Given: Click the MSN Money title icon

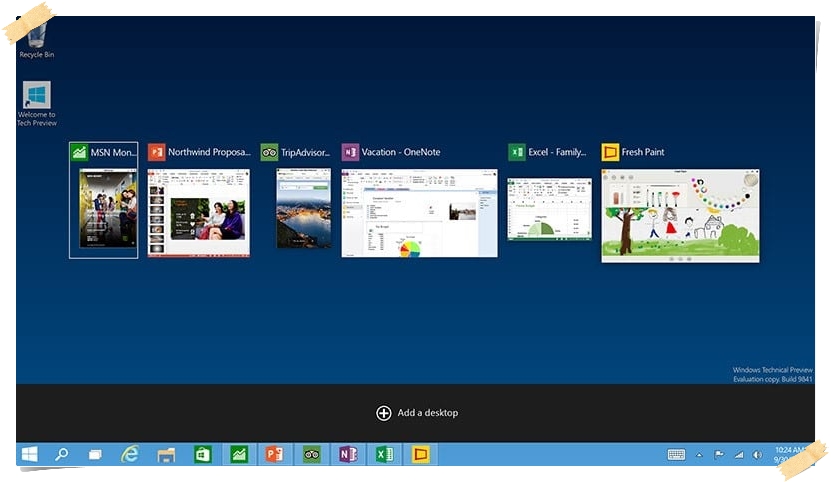Looking at the screenshot, I should click(x=79, y=152).
